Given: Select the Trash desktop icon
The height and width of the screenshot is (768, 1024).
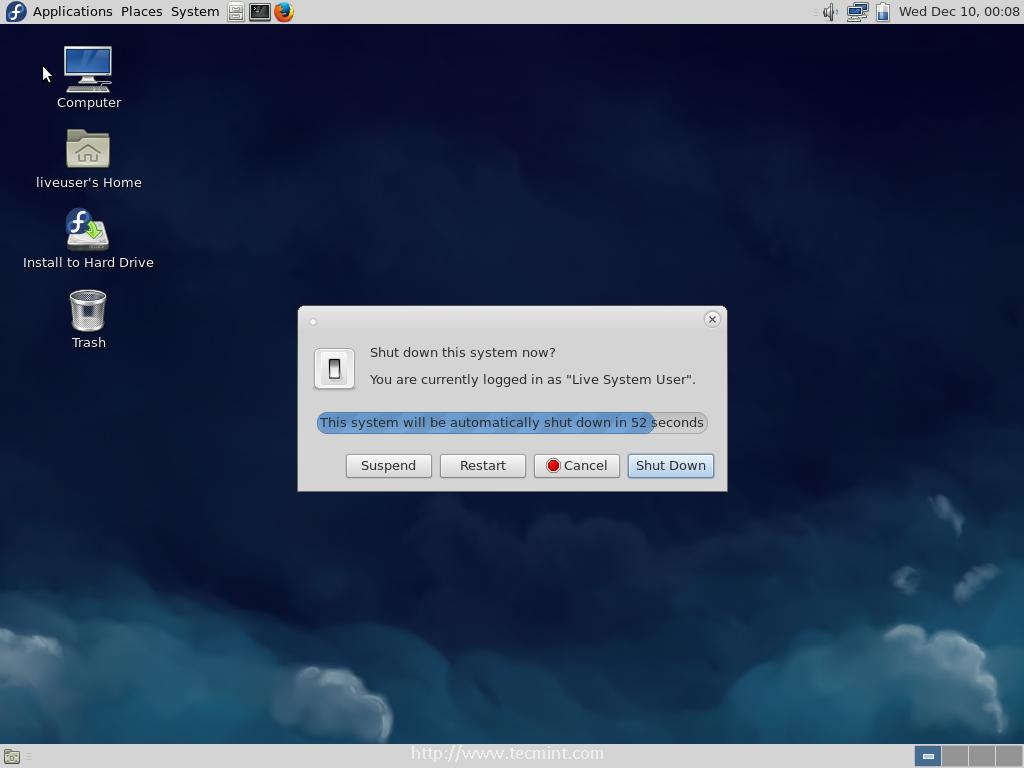Looking at the screenshot, I should coord(88,319).
